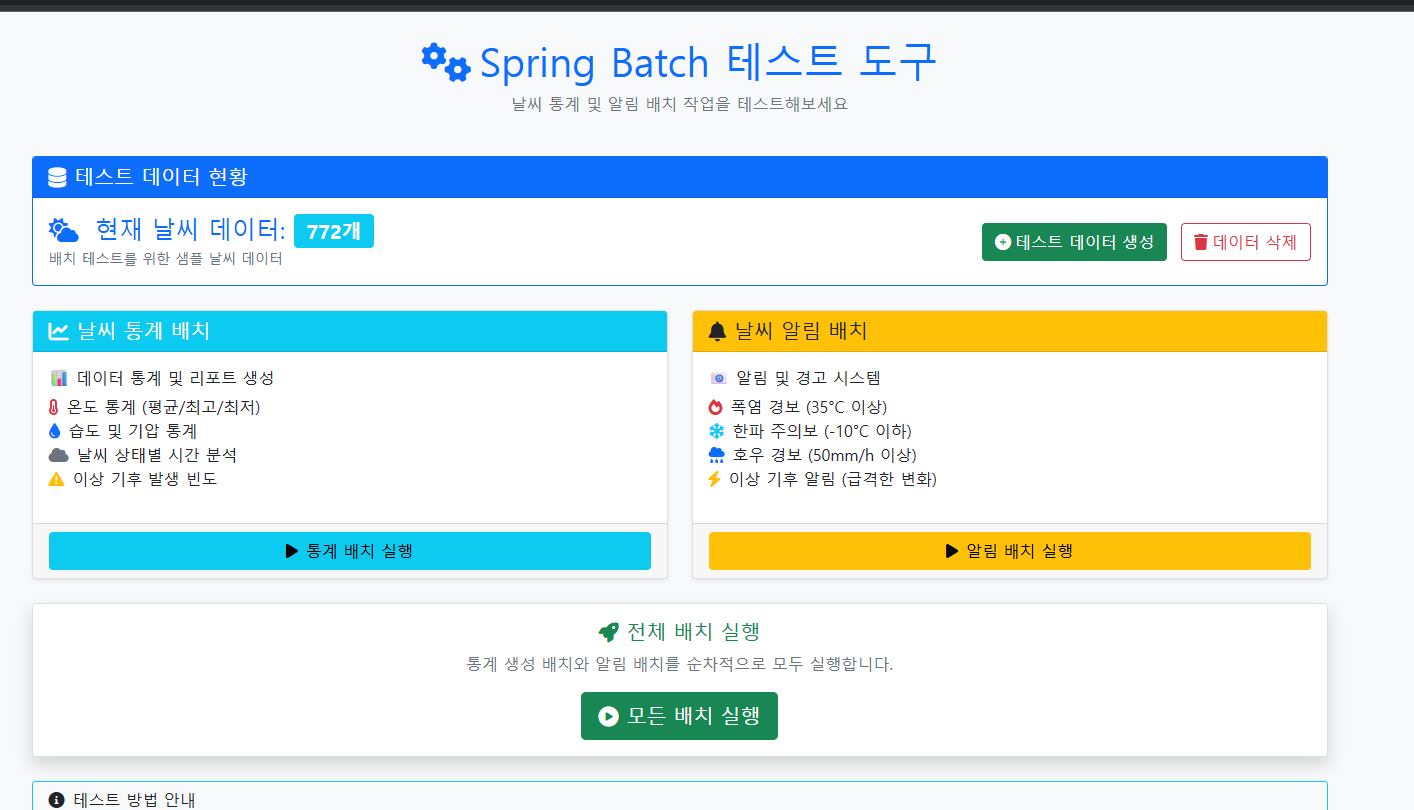Click the 772개 data count badge
This screenshot has width=1414, height=810.
[x=334, y=231]
